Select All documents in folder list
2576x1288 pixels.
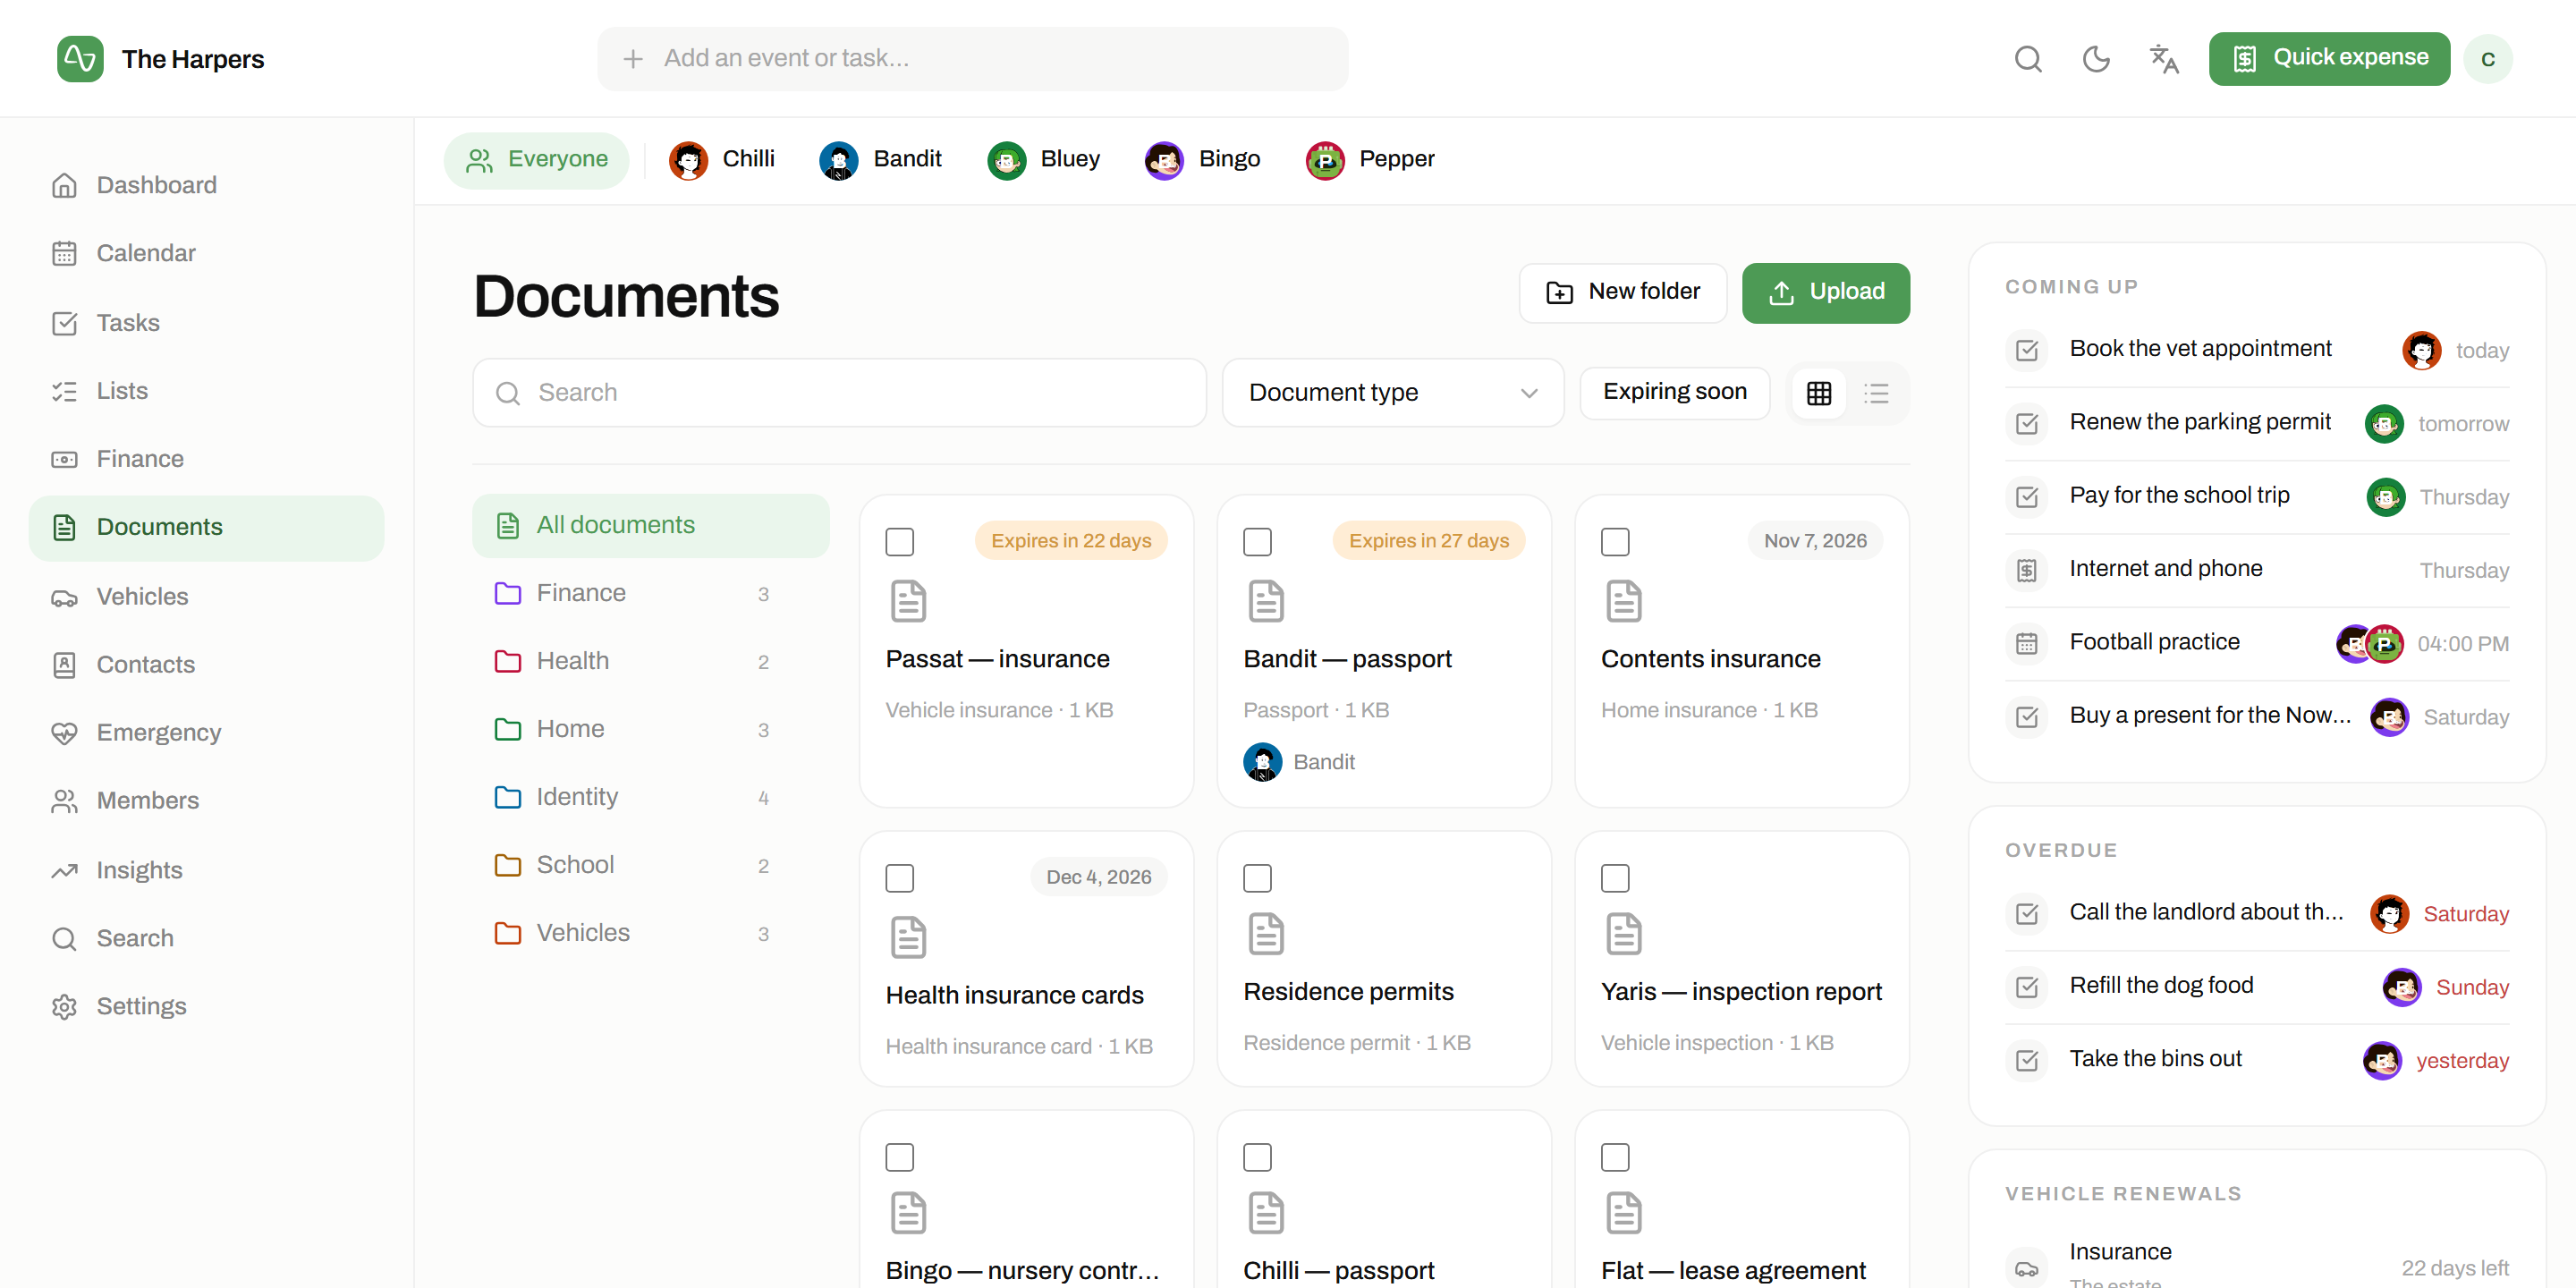pyautogui.click(x=650, y=525)
